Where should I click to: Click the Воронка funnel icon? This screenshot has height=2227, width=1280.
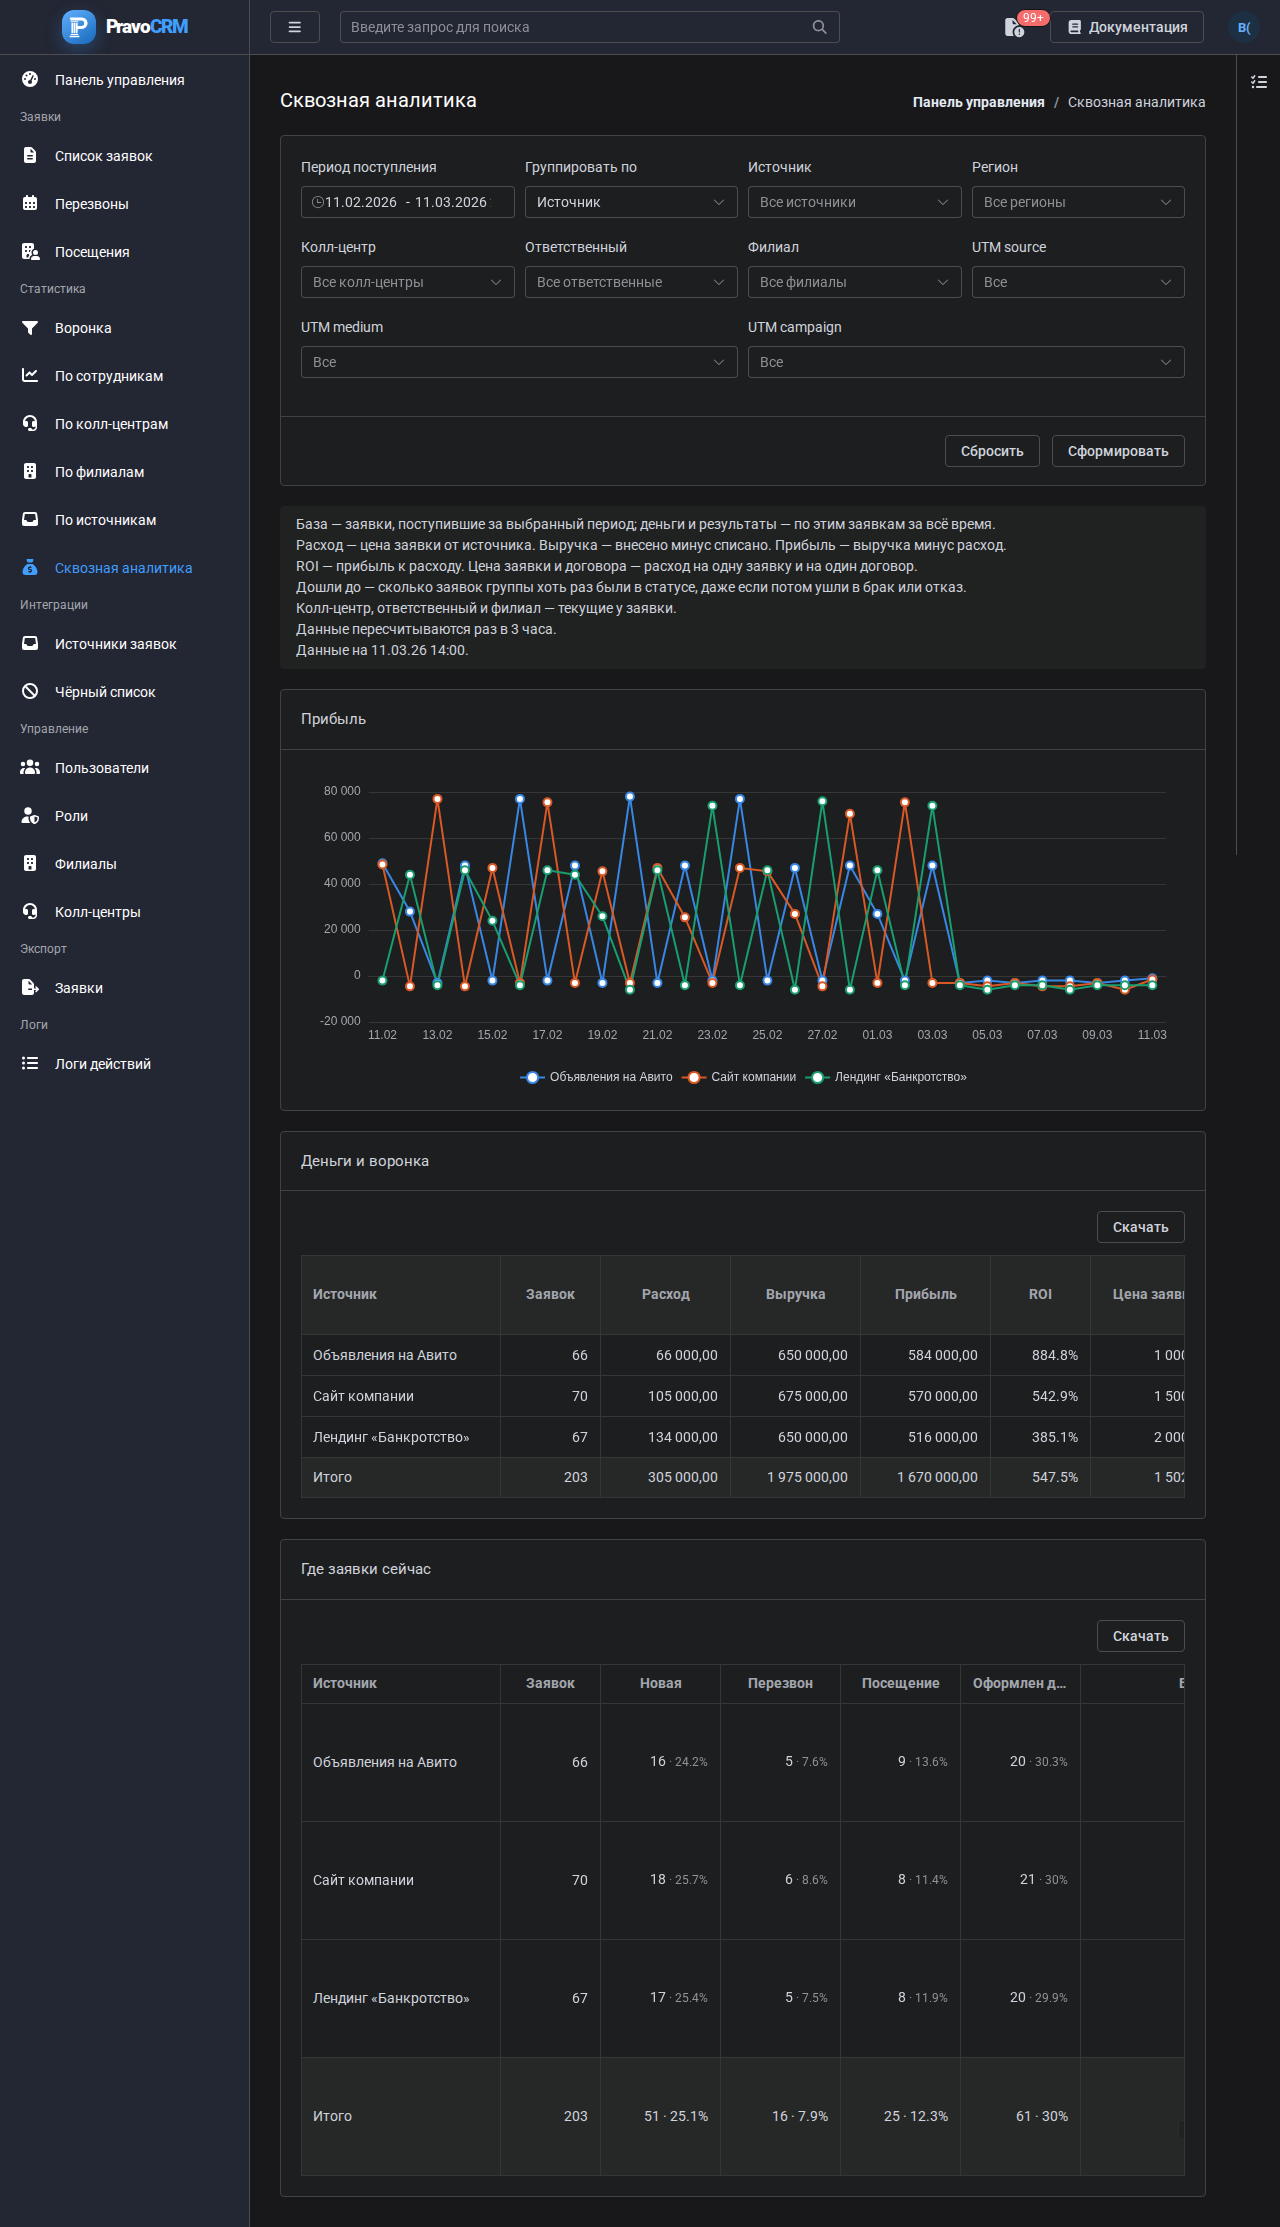(30, 327)
